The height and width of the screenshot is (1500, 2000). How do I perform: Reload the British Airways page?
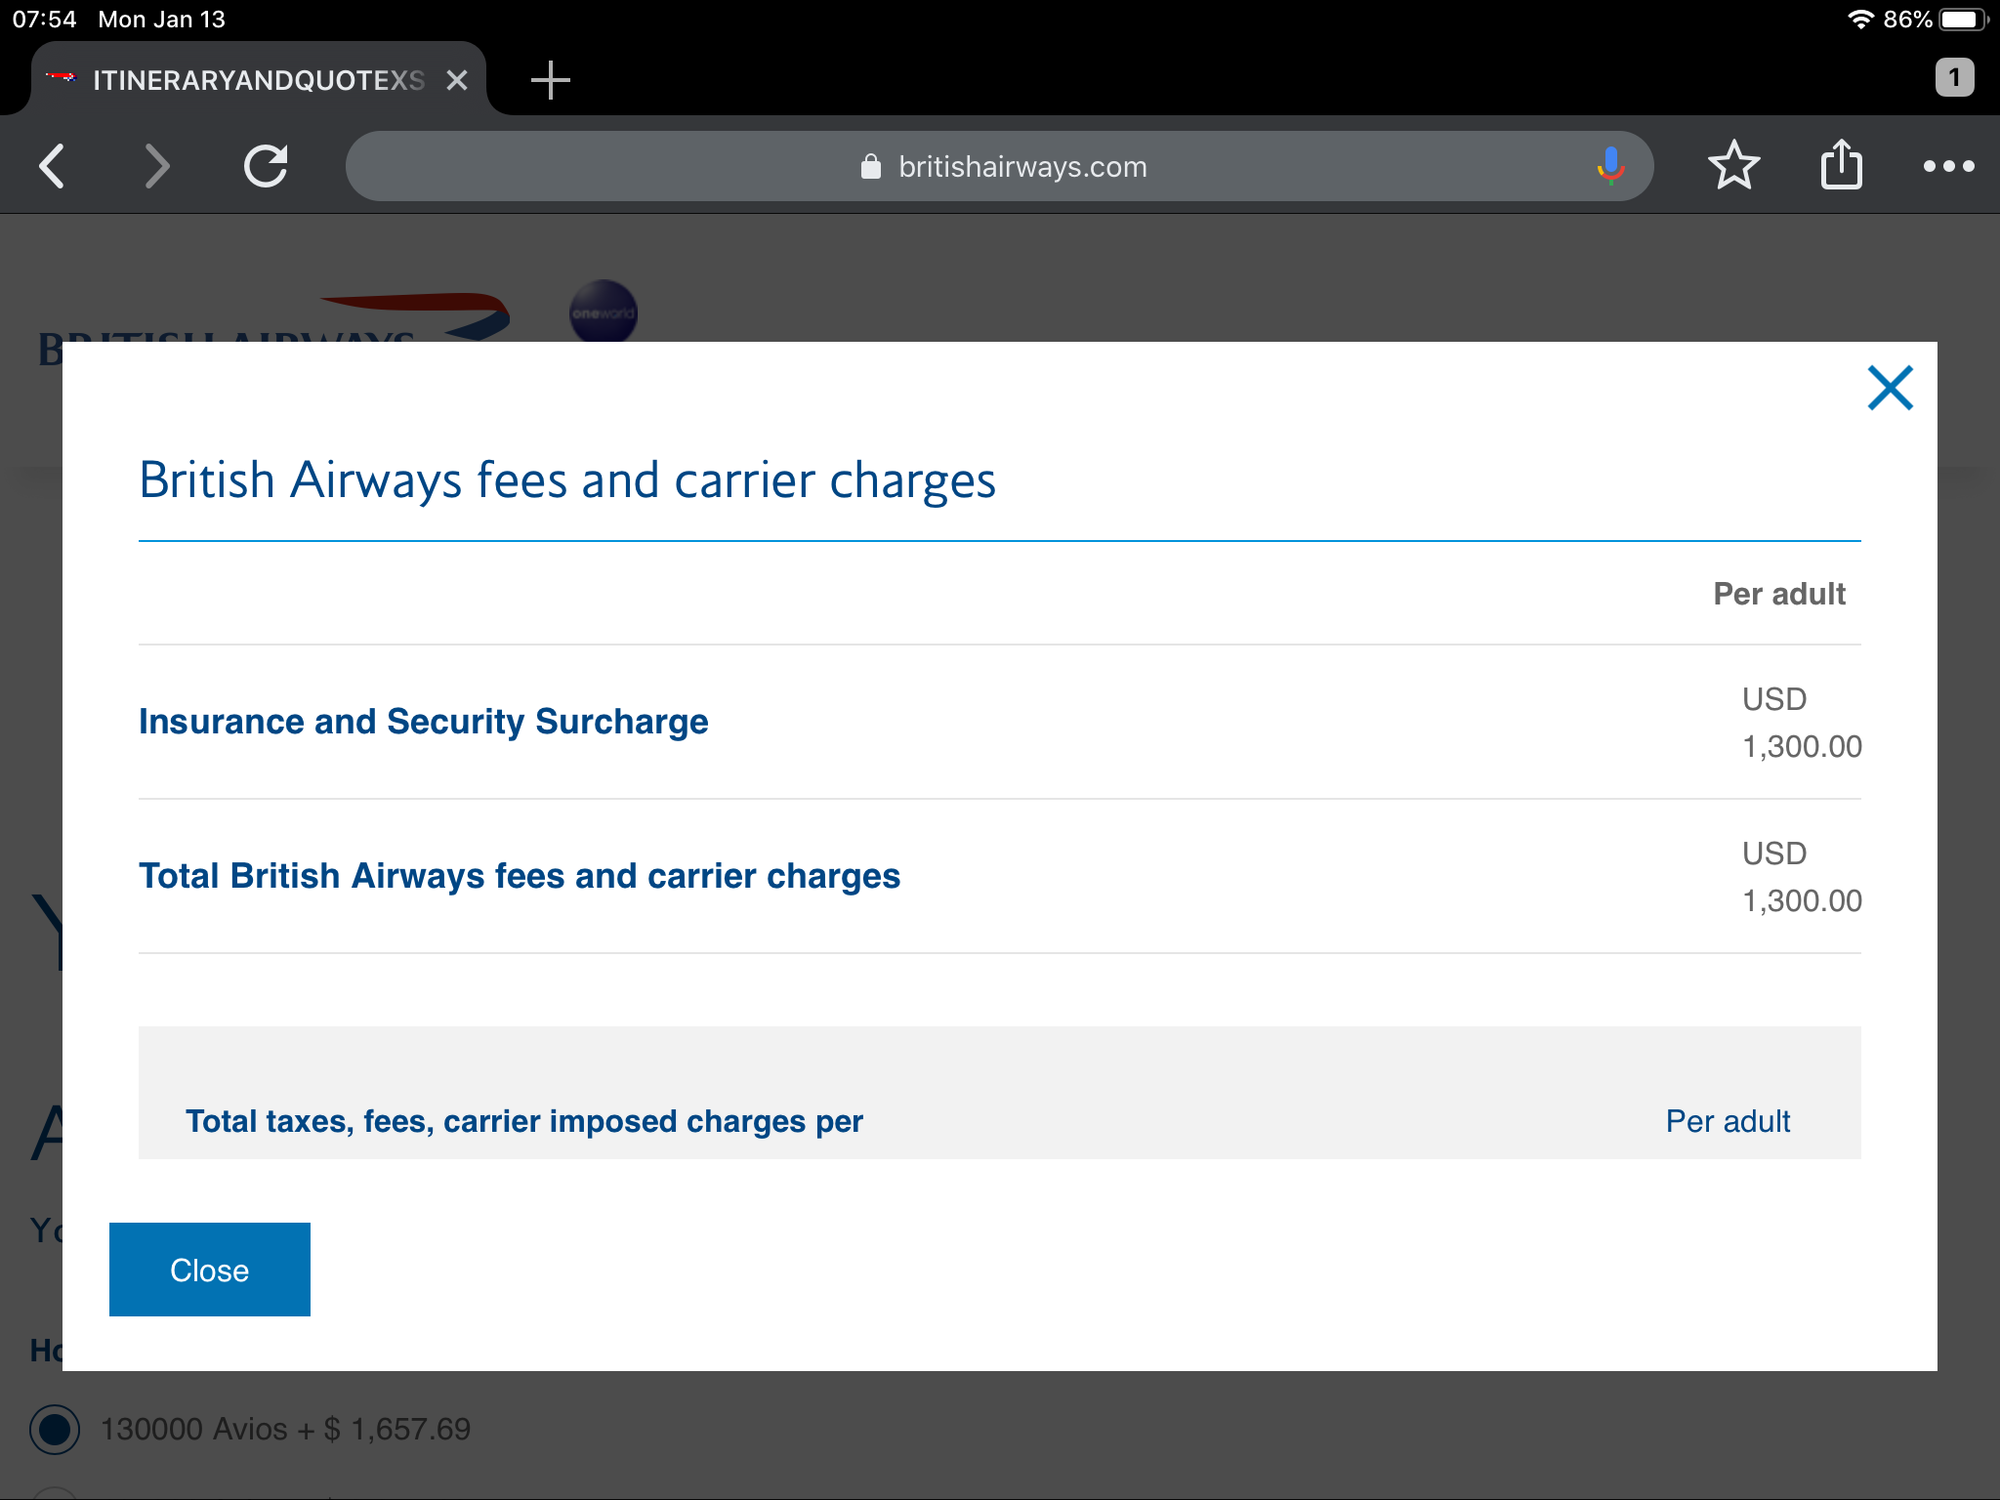pos(266,166)
